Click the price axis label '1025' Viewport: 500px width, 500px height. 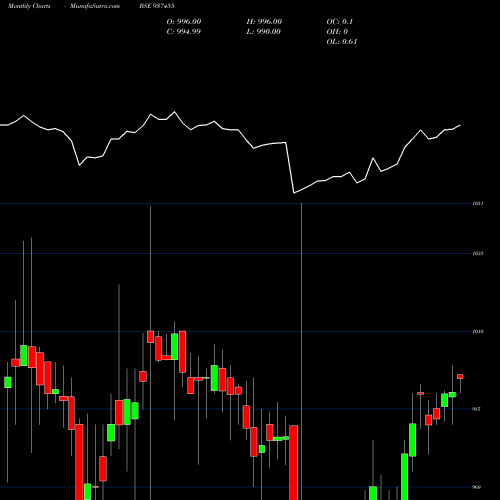pos(478,254)
